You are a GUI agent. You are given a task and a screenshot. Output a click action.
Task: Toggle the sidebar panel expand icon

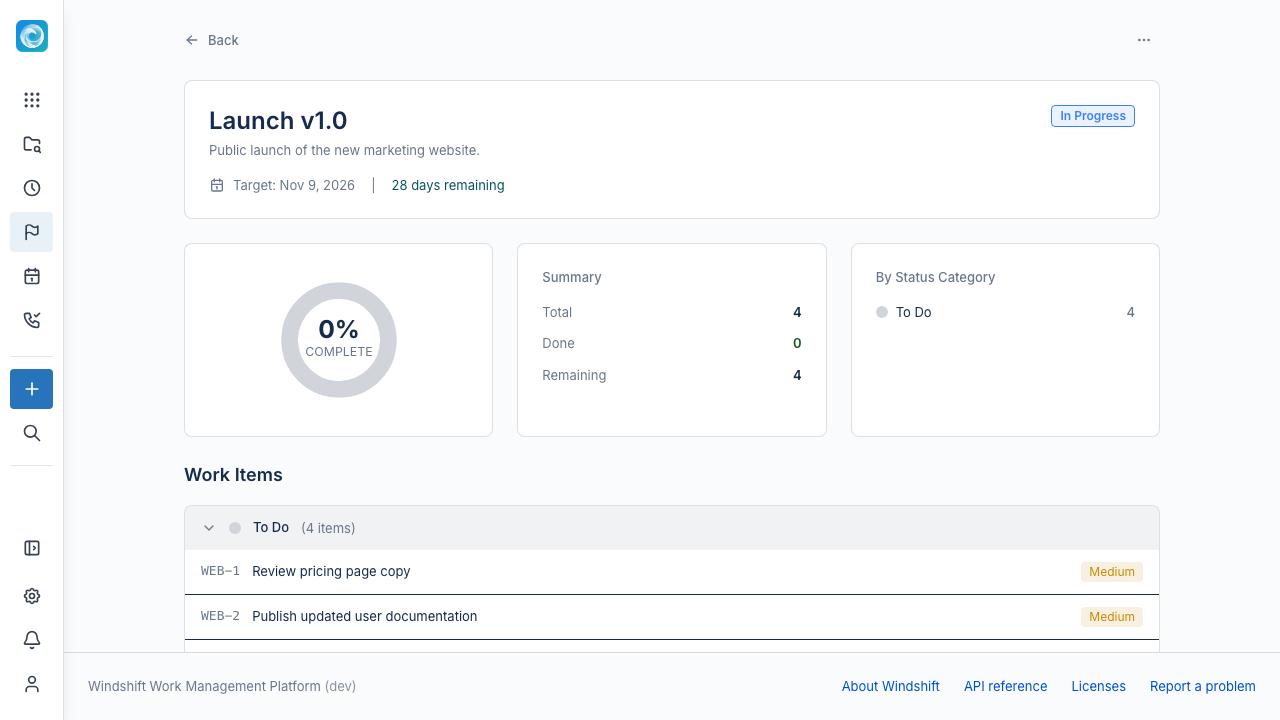coord(32,548)
